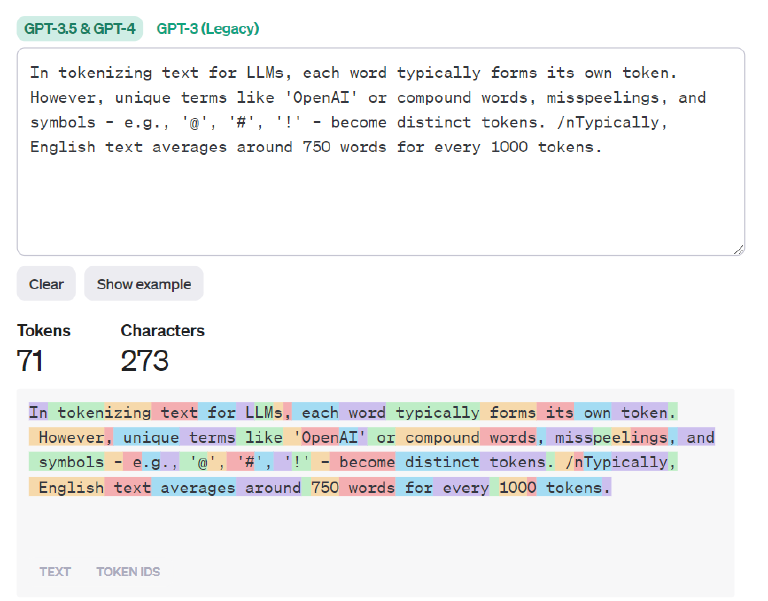Click the Tokens count value 71
768x601 pixels.
pyautogui.click(x=30, y=361)
